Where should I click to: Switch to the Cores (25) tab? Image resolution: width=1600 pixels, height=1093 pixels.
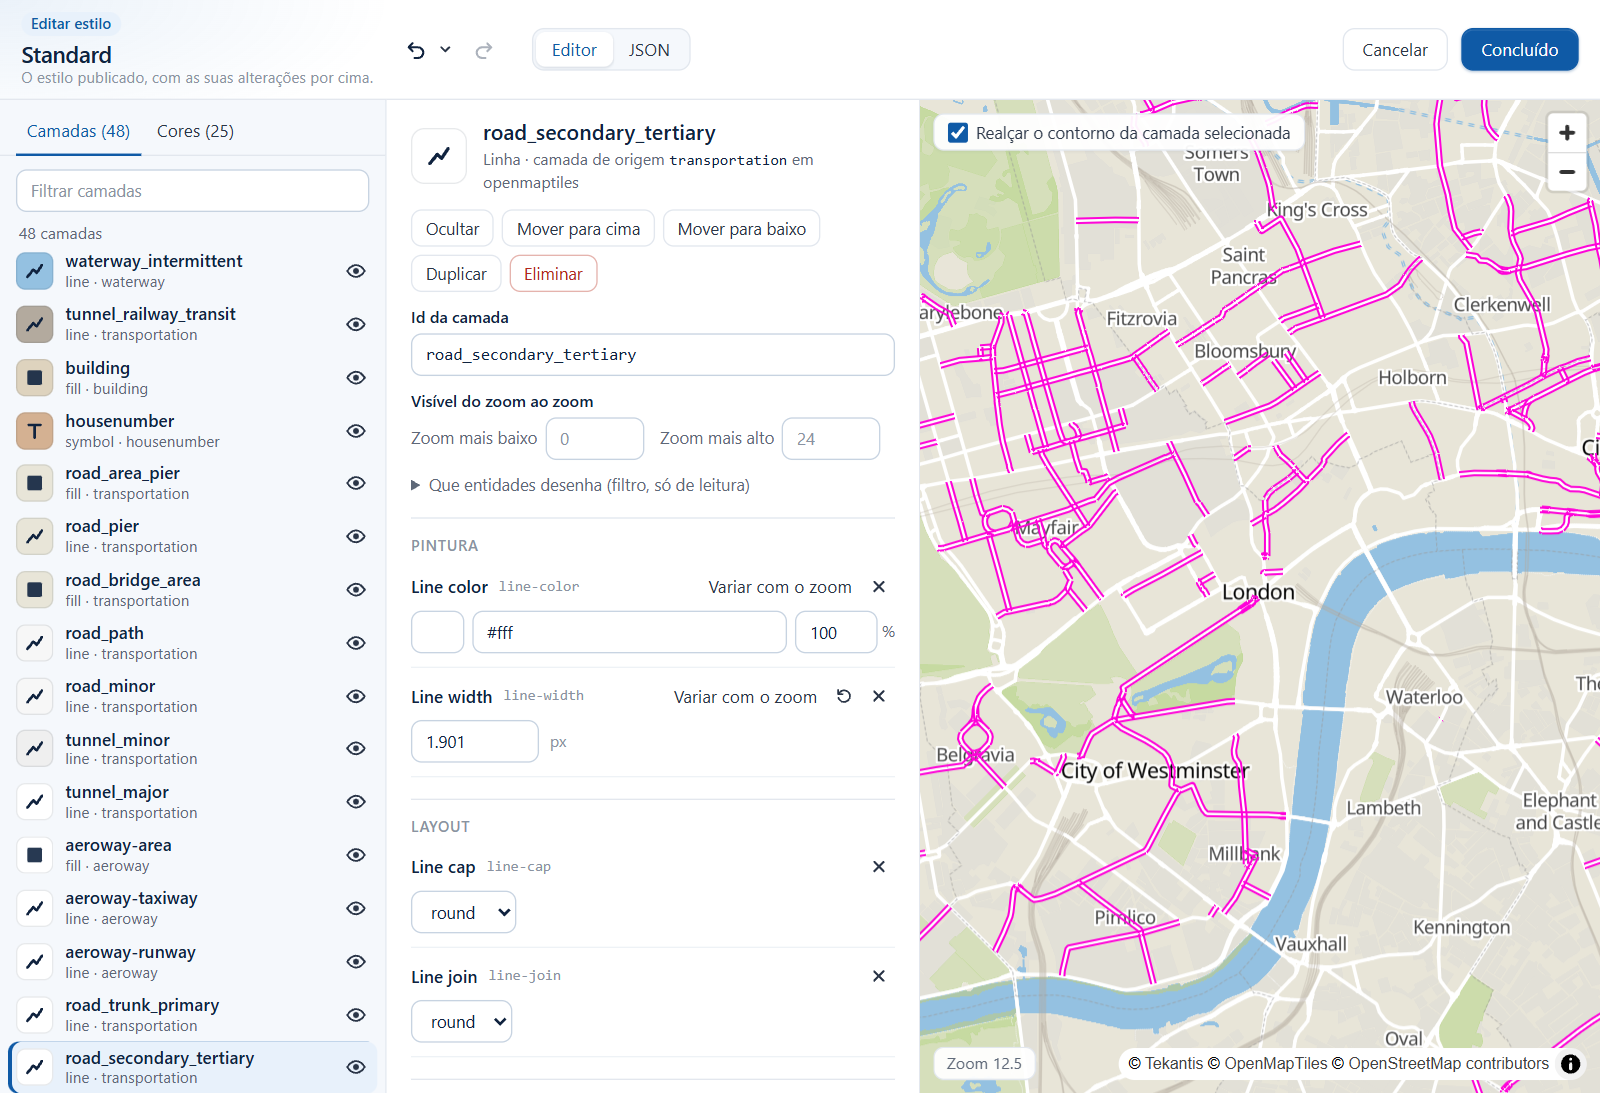coord(195,131)
